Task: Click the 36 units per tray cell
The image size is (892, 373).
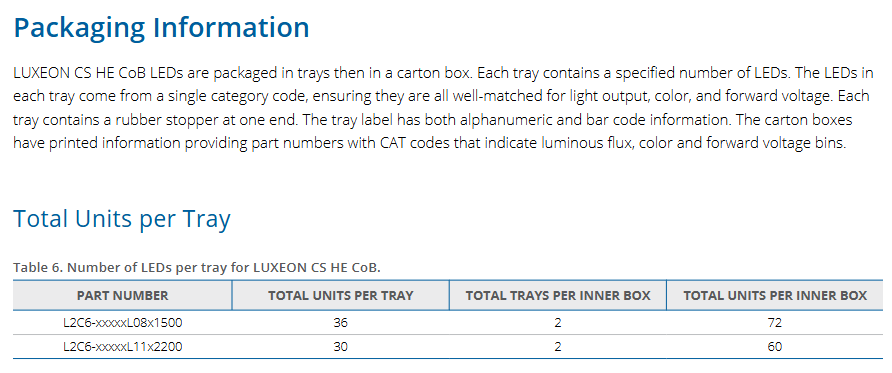Action: tap(341, 323)
